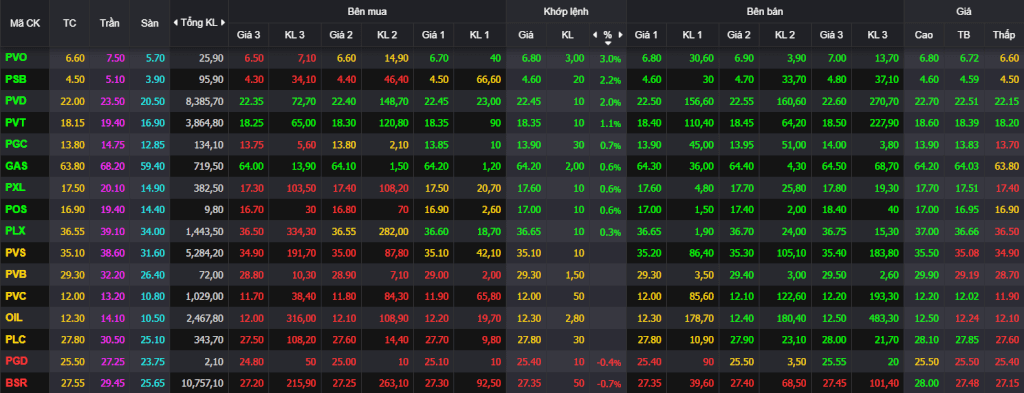The width and height of the screenshot is (1024, 393).
Task: Open the PSB stock symbol
Action: point(16,80)
